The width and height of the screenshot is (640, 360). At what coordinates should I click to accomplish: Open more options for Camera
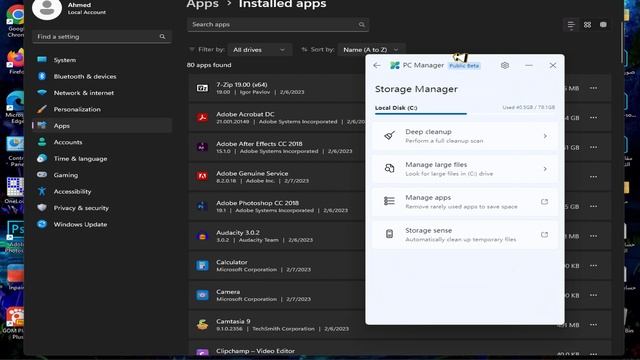point(593,295)
